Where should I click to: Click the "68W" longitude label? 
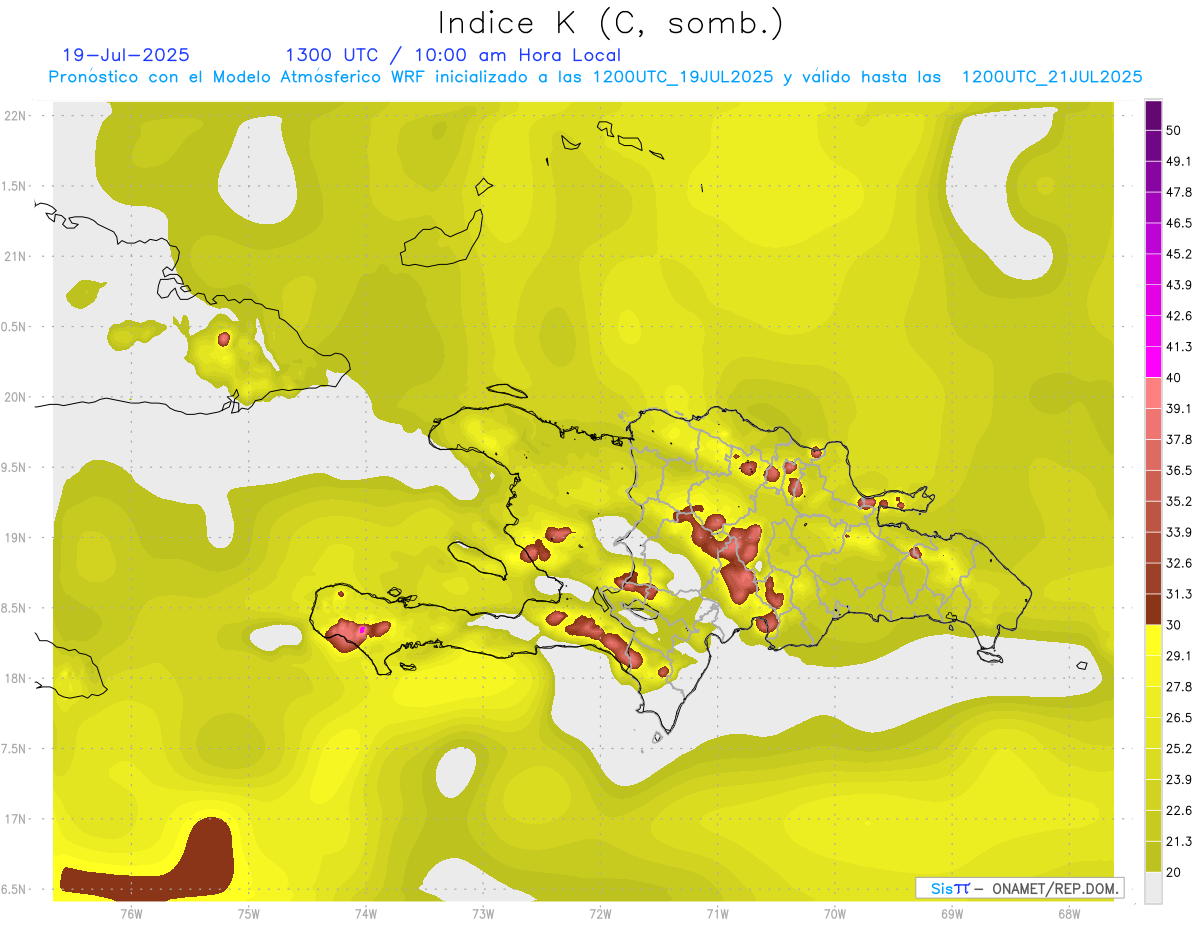(x=1069, y=913)
